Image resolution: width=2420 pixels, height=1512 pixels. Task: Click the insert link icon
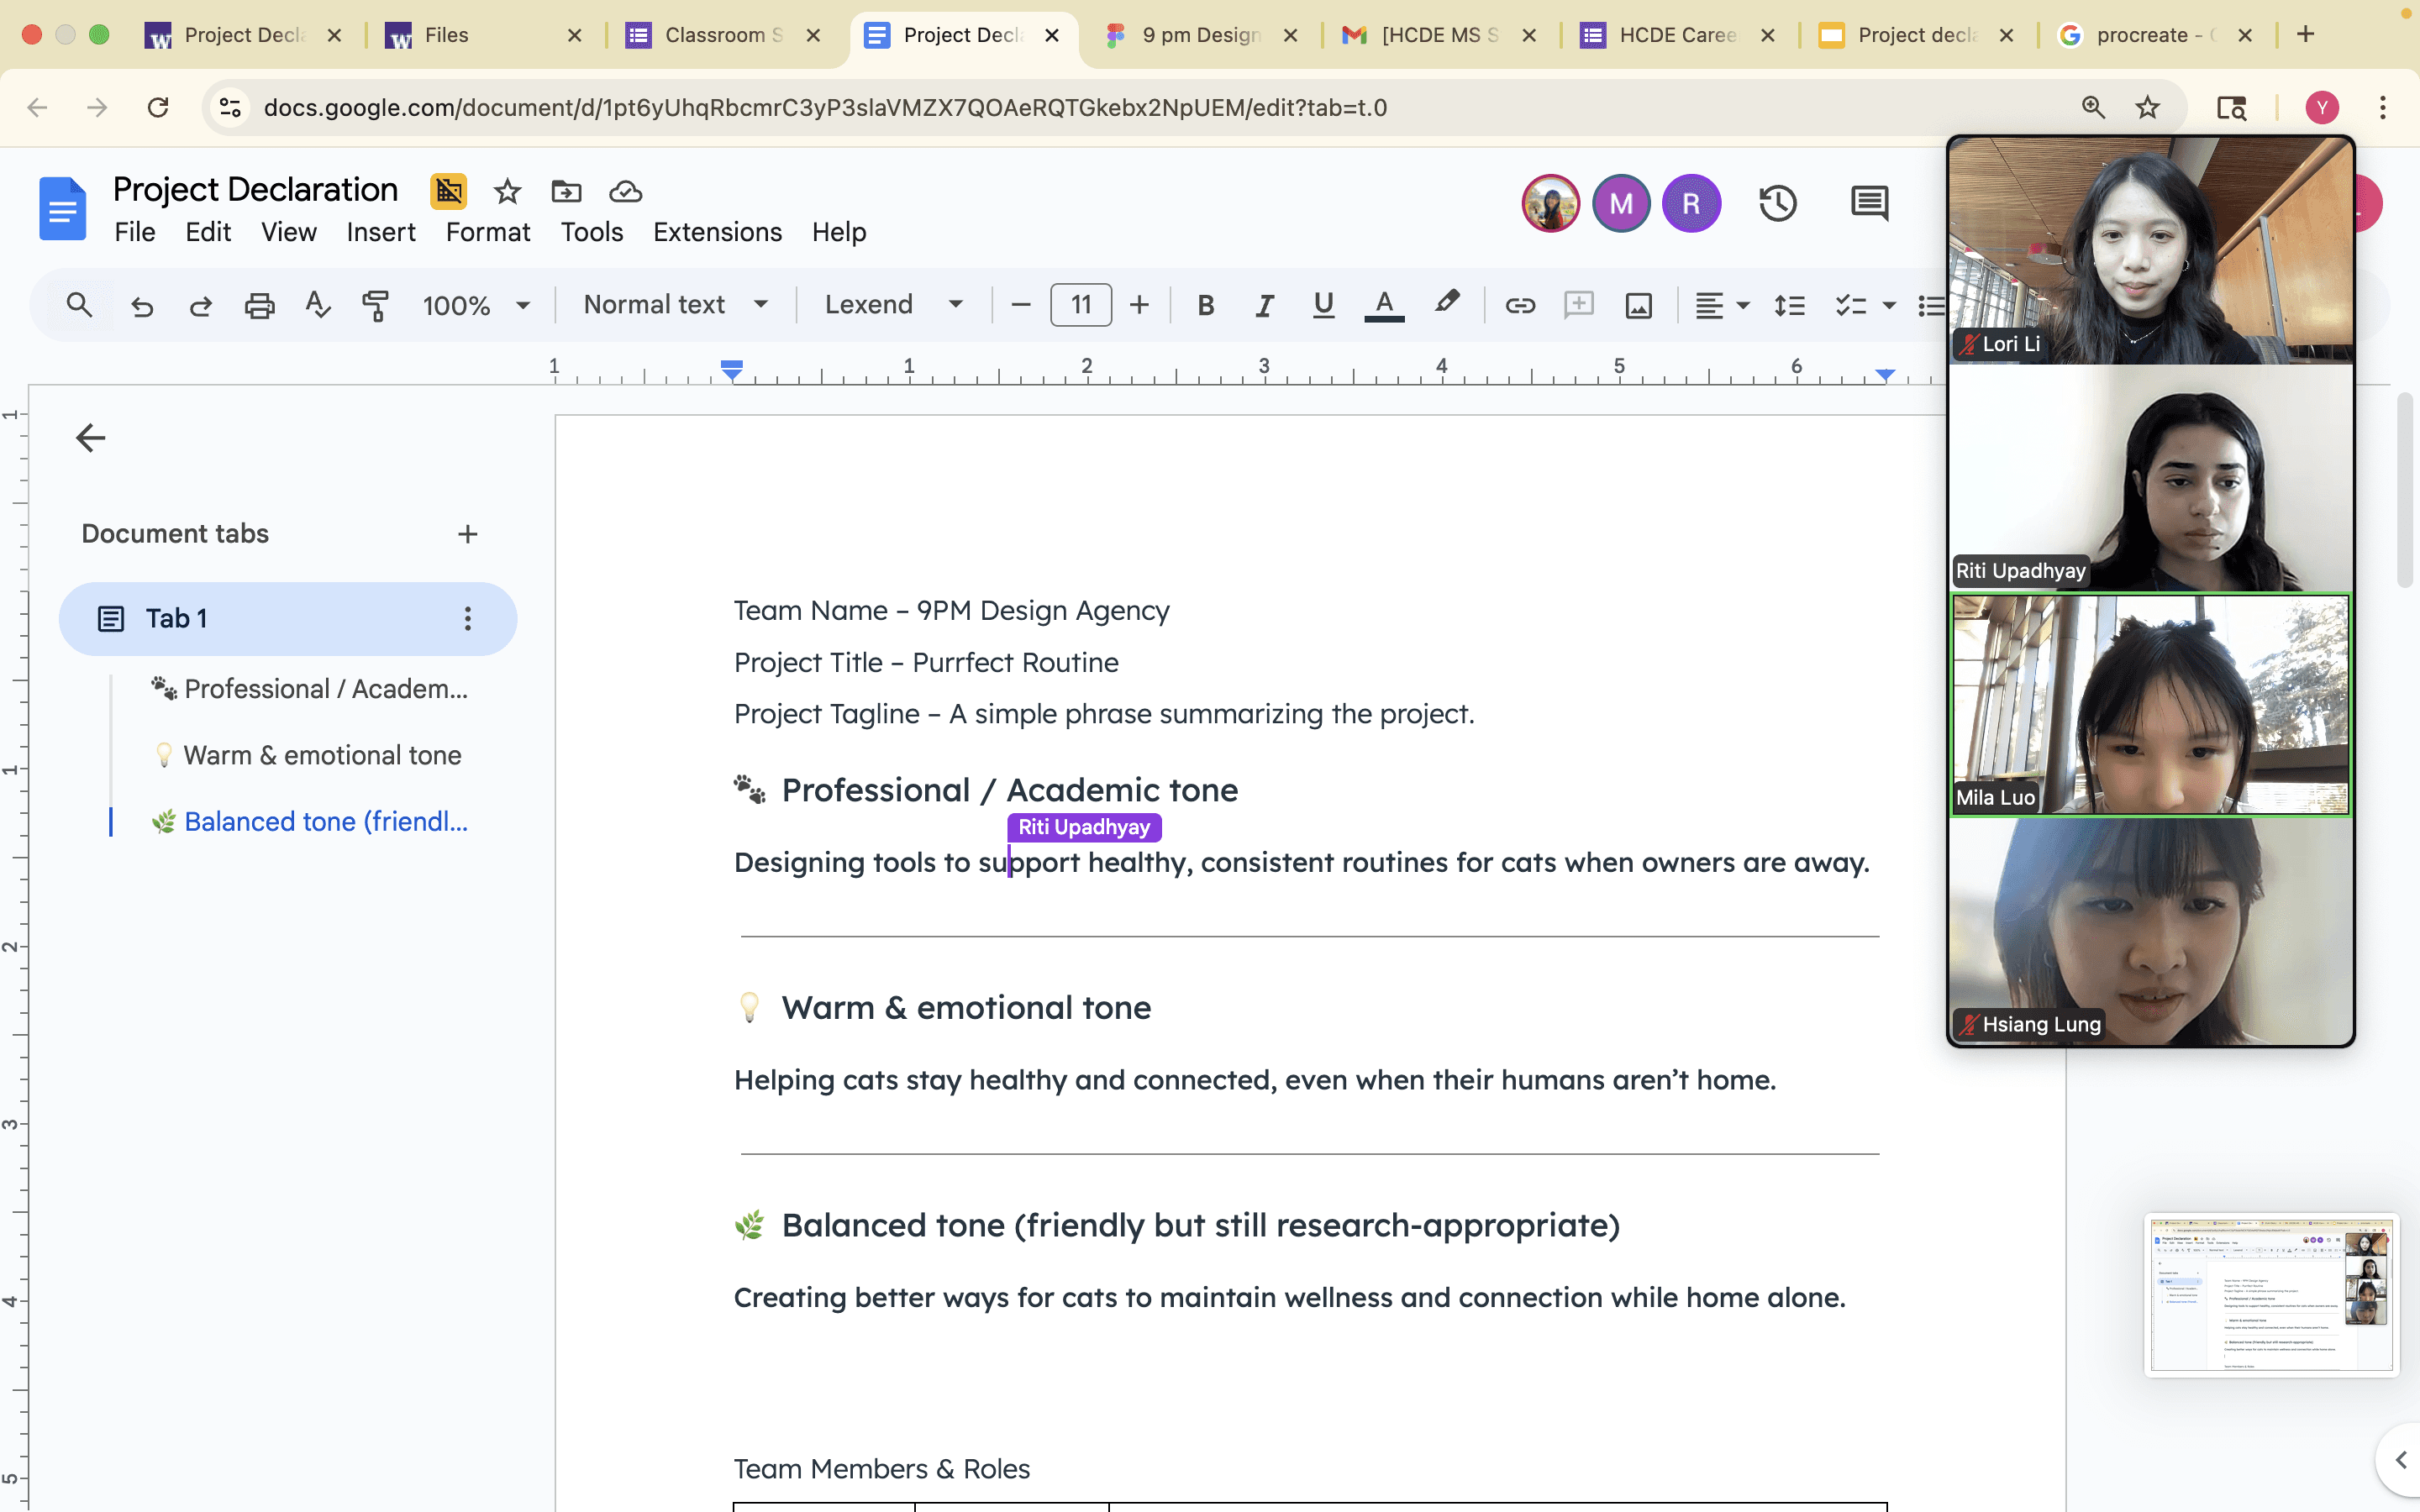coord(1519,305)
